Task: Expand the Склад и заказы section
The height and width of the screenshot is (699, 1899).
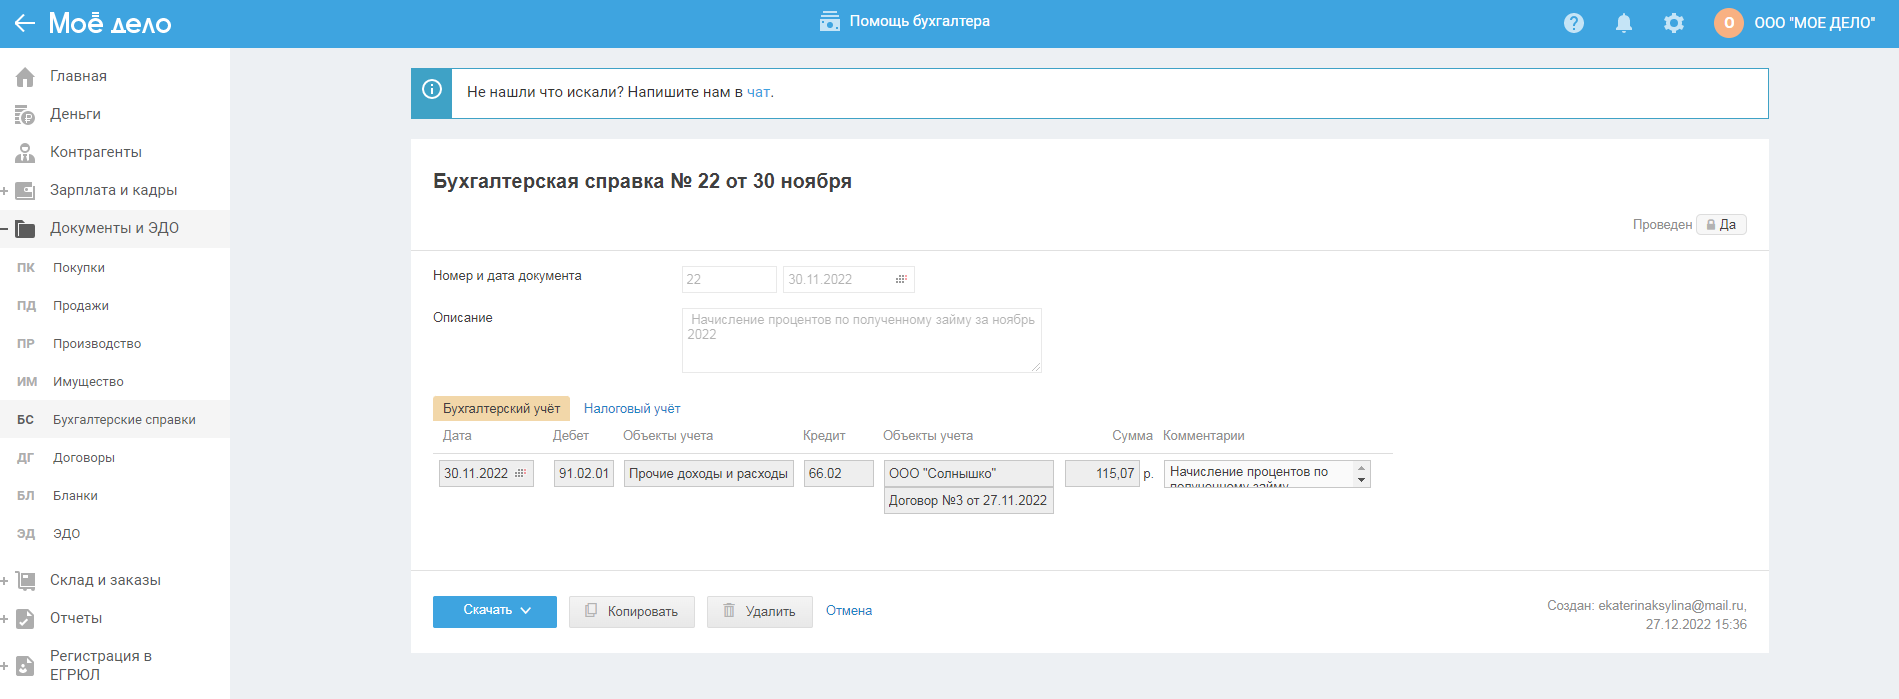Action: pos(4,580)
